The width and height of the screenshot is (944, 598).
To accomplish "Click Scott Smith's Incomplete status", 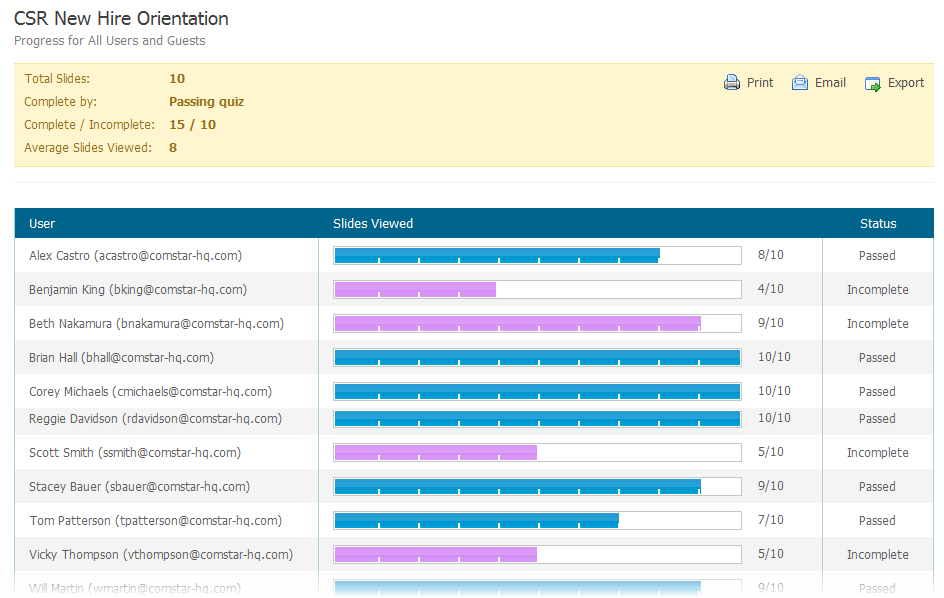I will point(877,453).
